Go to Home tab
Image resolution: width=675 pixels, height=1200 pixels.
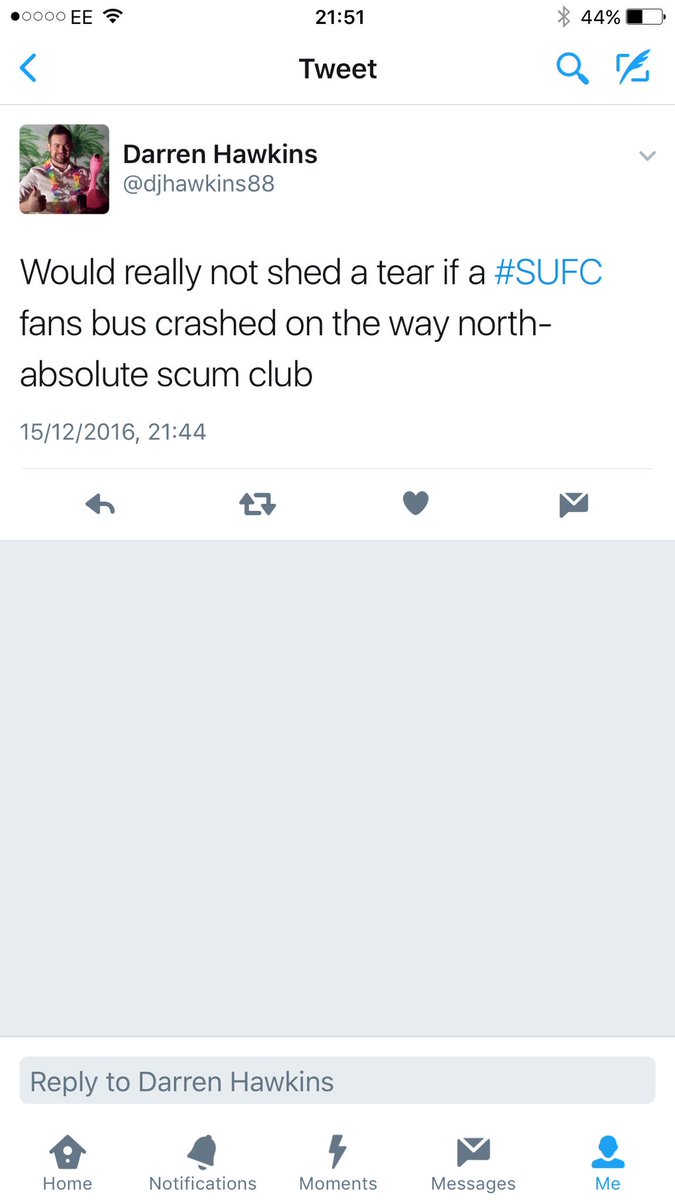(x=68, y=1164)
